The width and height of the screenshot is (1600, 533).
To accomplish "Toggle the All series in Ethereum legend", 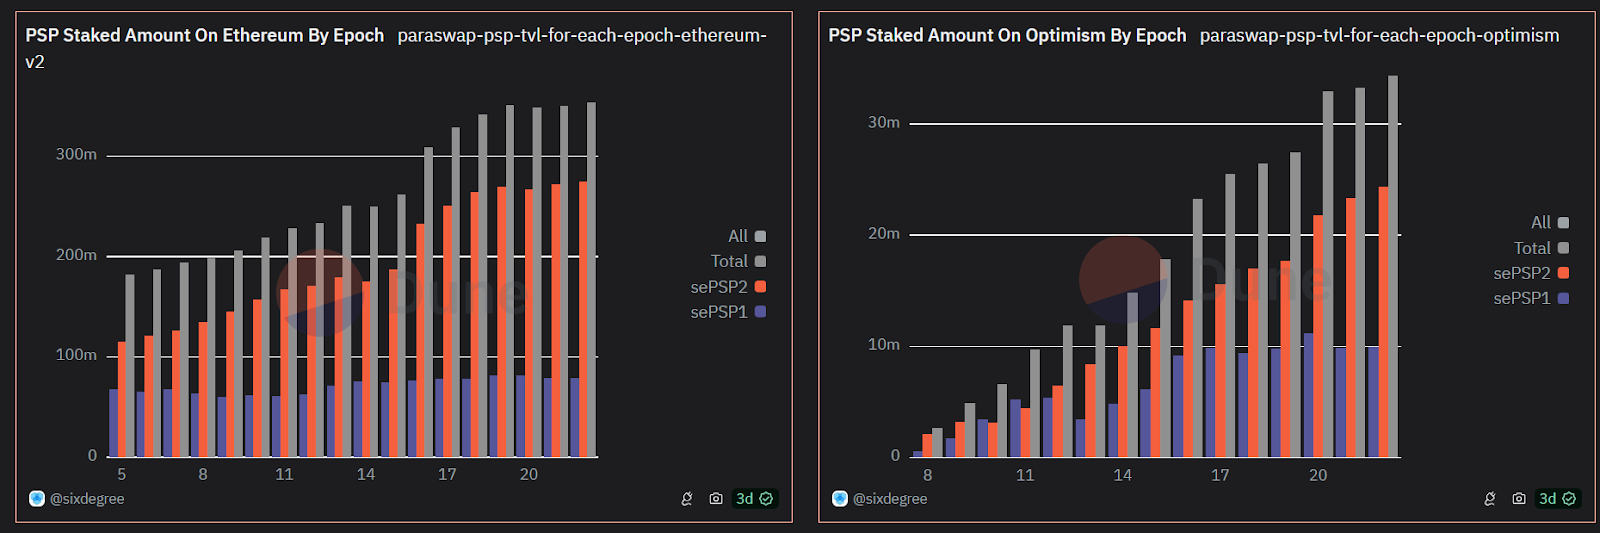I will tap(746, 236).
